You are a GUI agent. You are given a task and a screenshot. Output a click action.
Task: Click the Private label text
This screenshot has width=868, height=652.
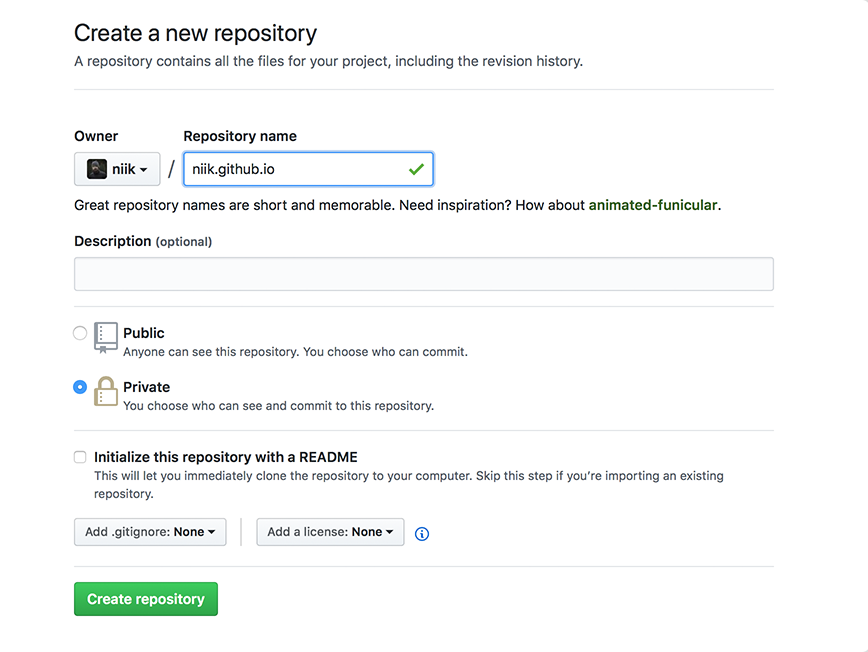tap(146, 387)
